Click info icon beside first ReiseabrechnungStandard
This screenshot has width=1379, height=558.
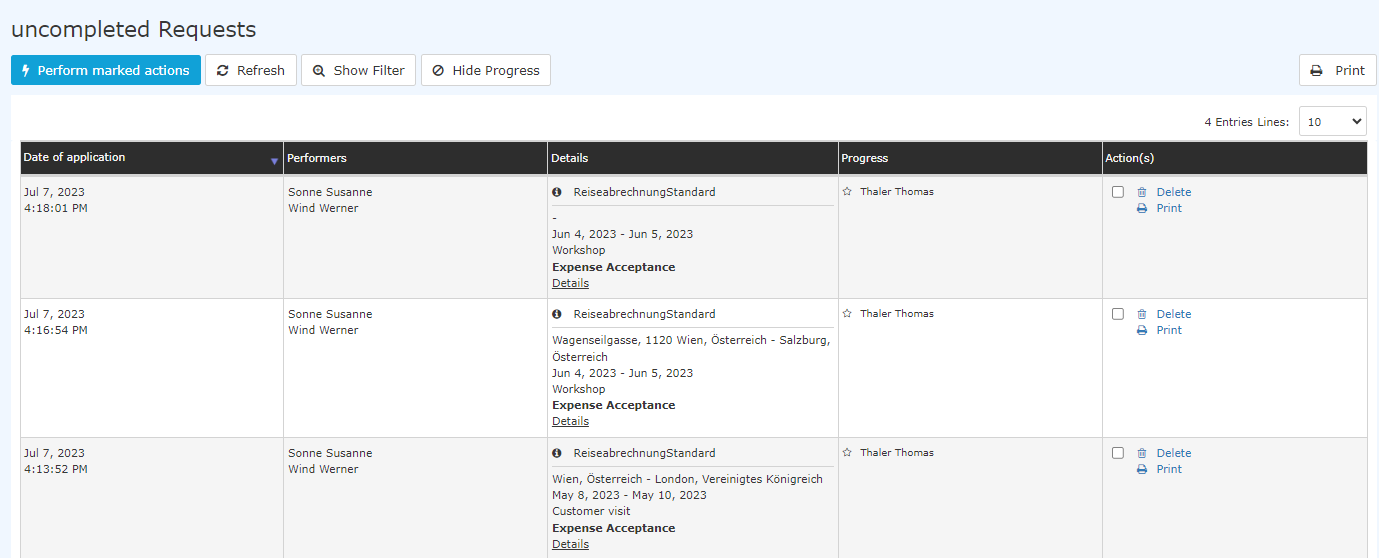(x=557, y=192)
